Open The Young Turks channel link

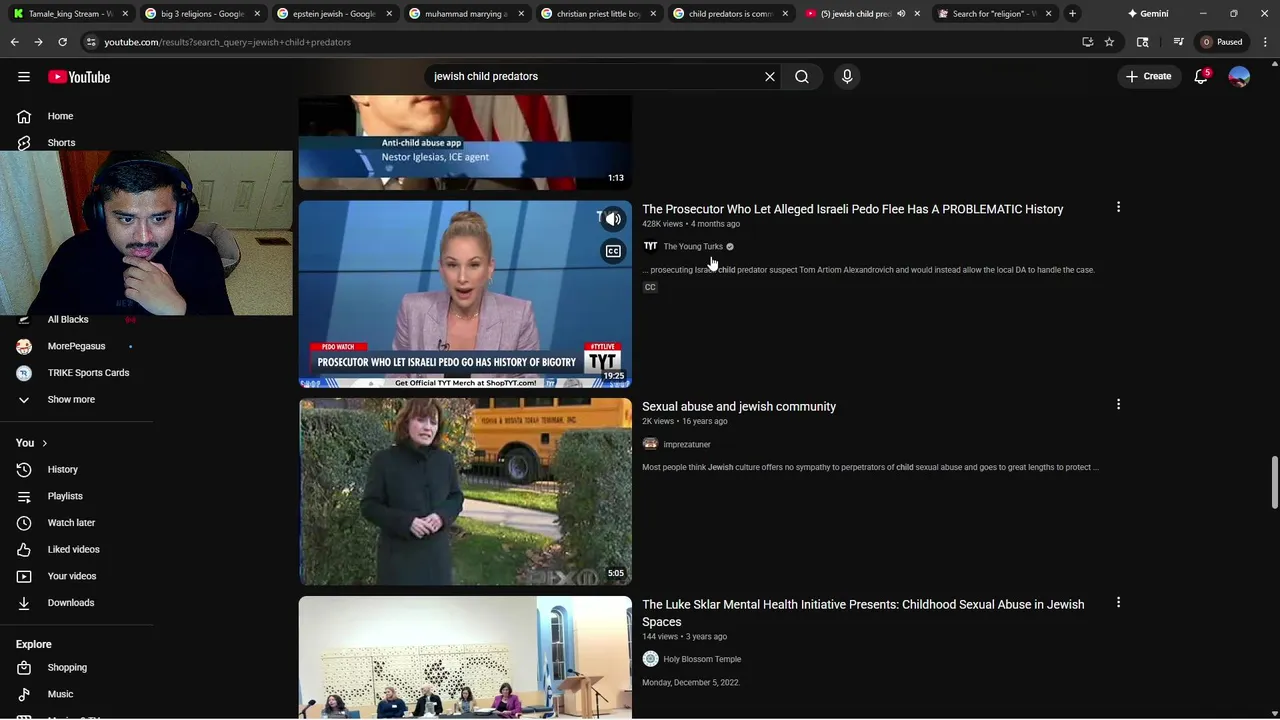coord(693,246)
